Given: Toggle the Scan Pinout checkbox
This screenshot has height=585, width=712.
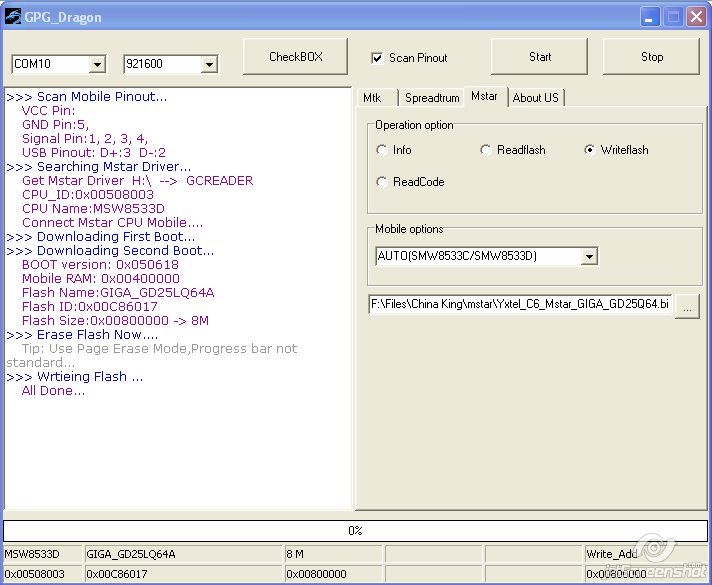Looking at the screenshot, I should coord(377,58).
